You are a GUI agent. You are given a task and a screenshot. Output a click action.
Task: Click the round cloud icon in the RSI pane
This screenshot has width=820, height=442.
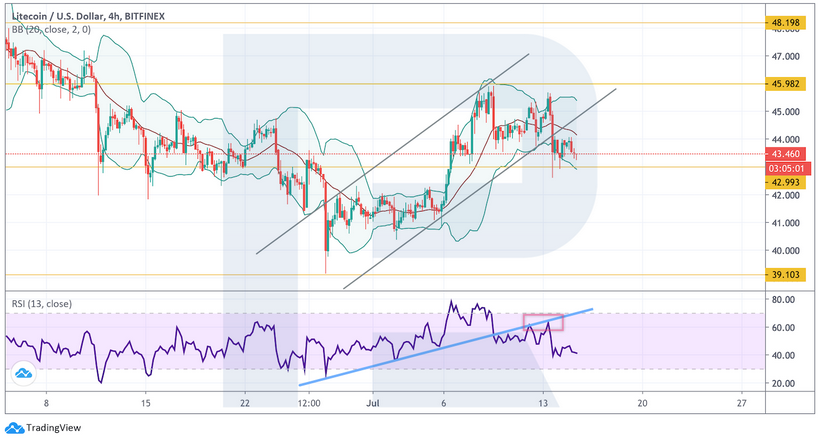click(23, 373)
